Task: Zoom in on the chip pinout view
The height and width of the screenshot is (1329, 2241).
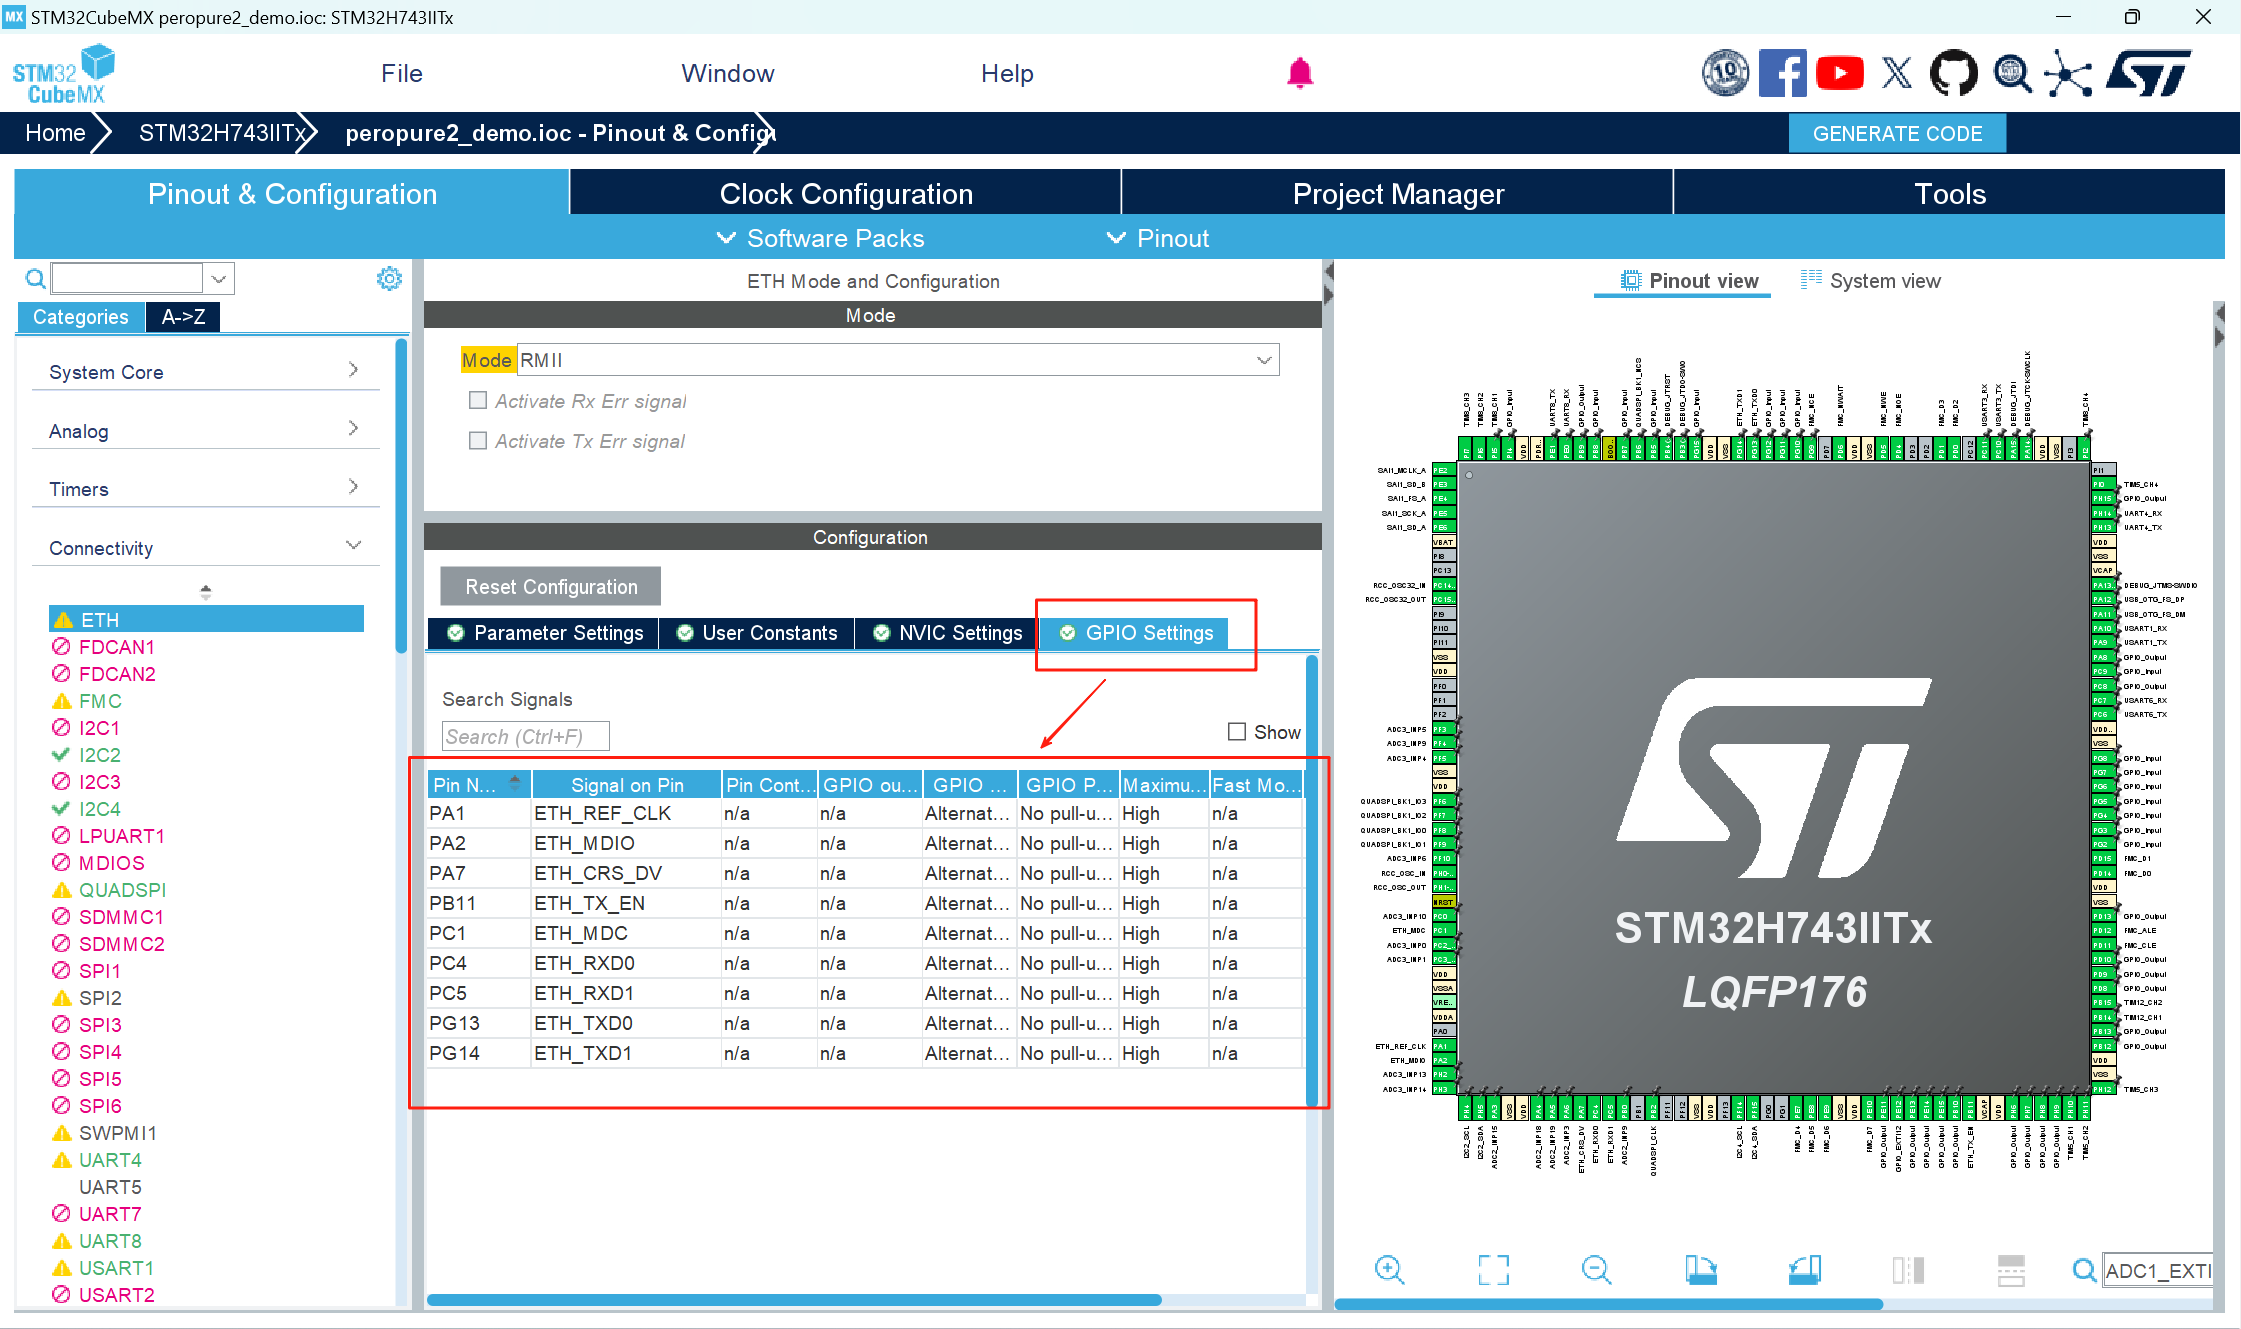Action: tap(1389, 1270)
